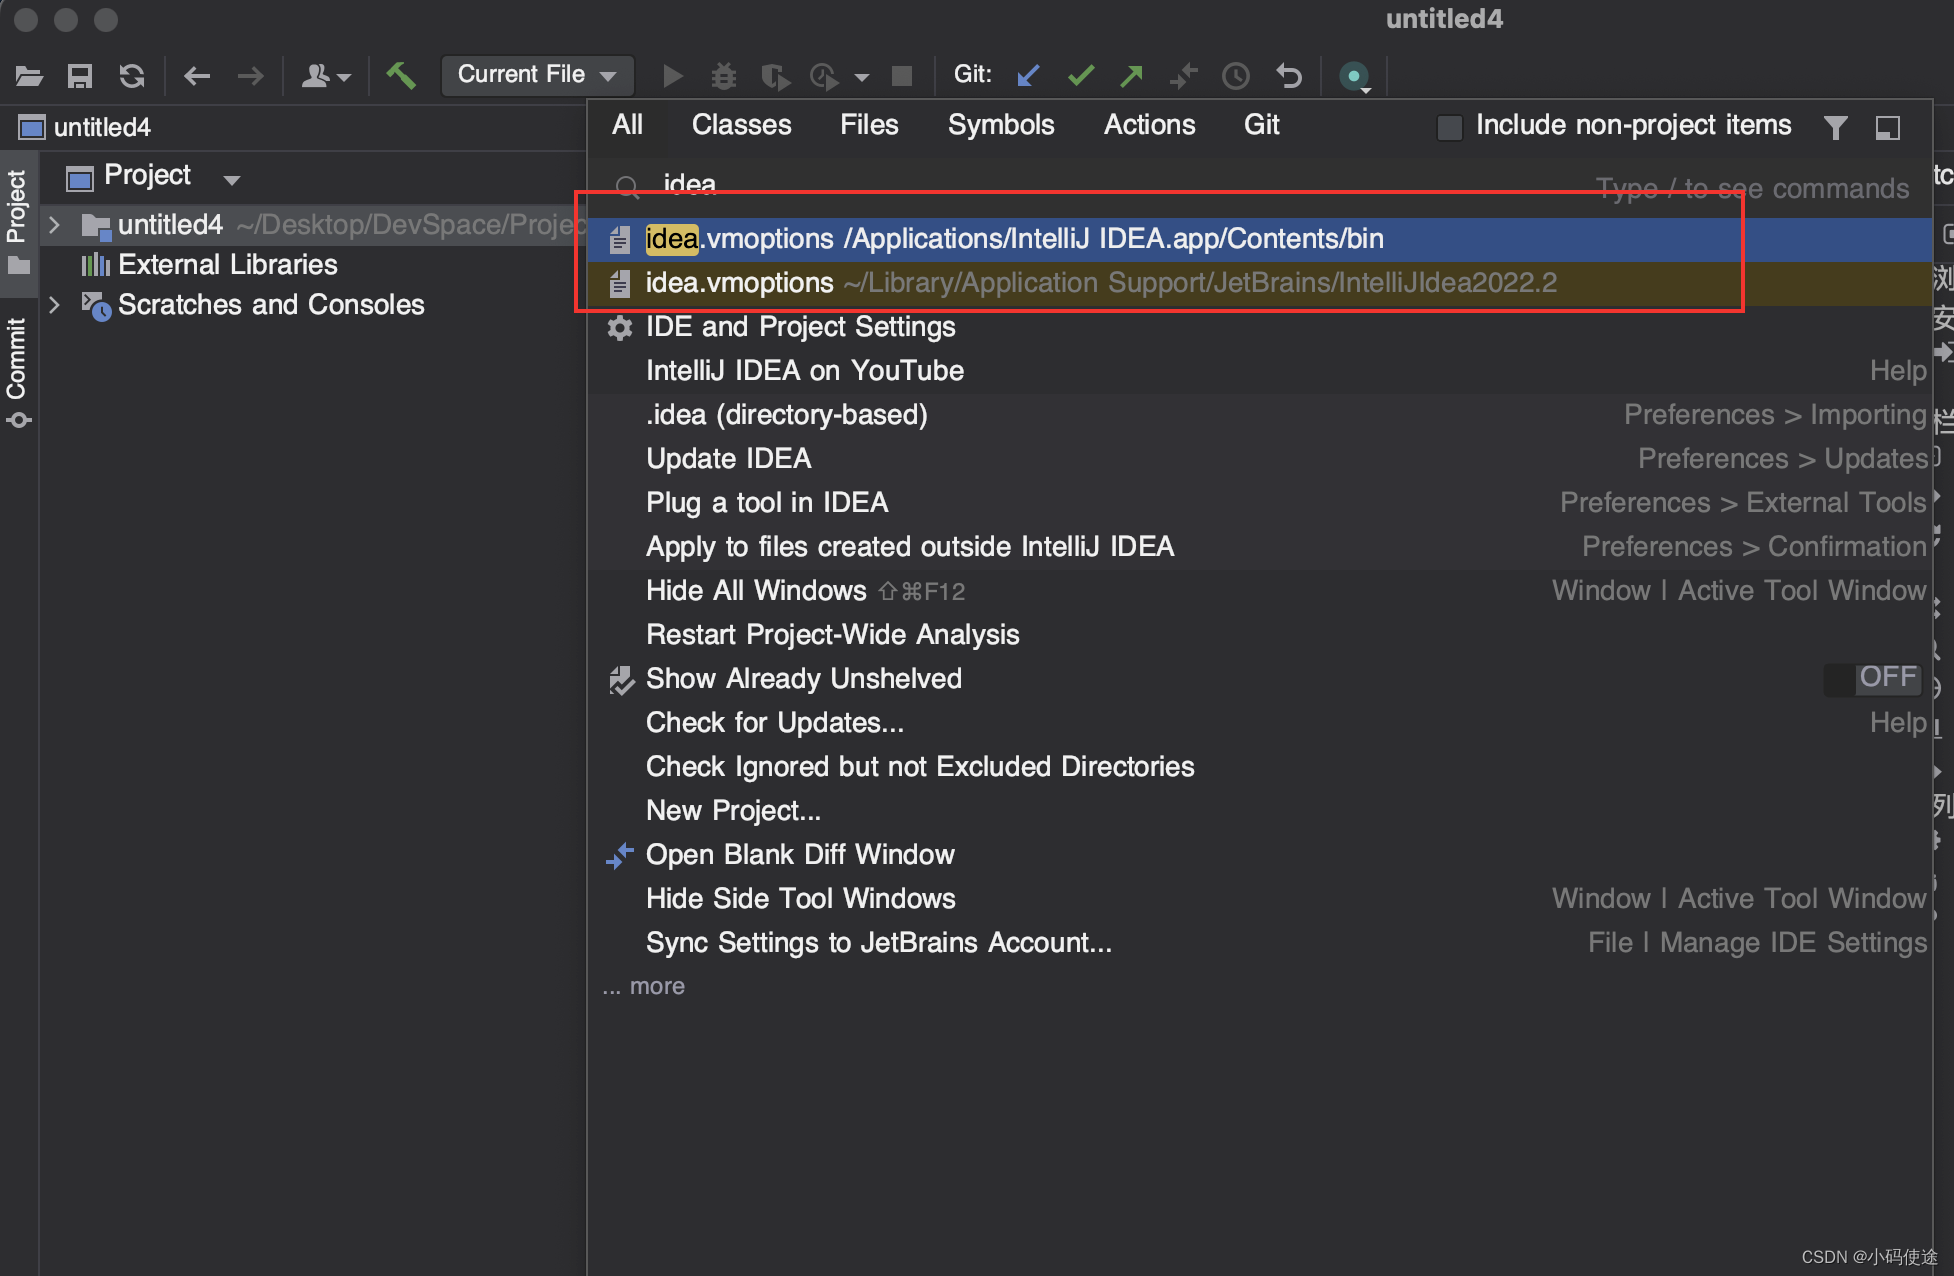Click the Run play icon

pyautogui.click(x=672, y=75)
